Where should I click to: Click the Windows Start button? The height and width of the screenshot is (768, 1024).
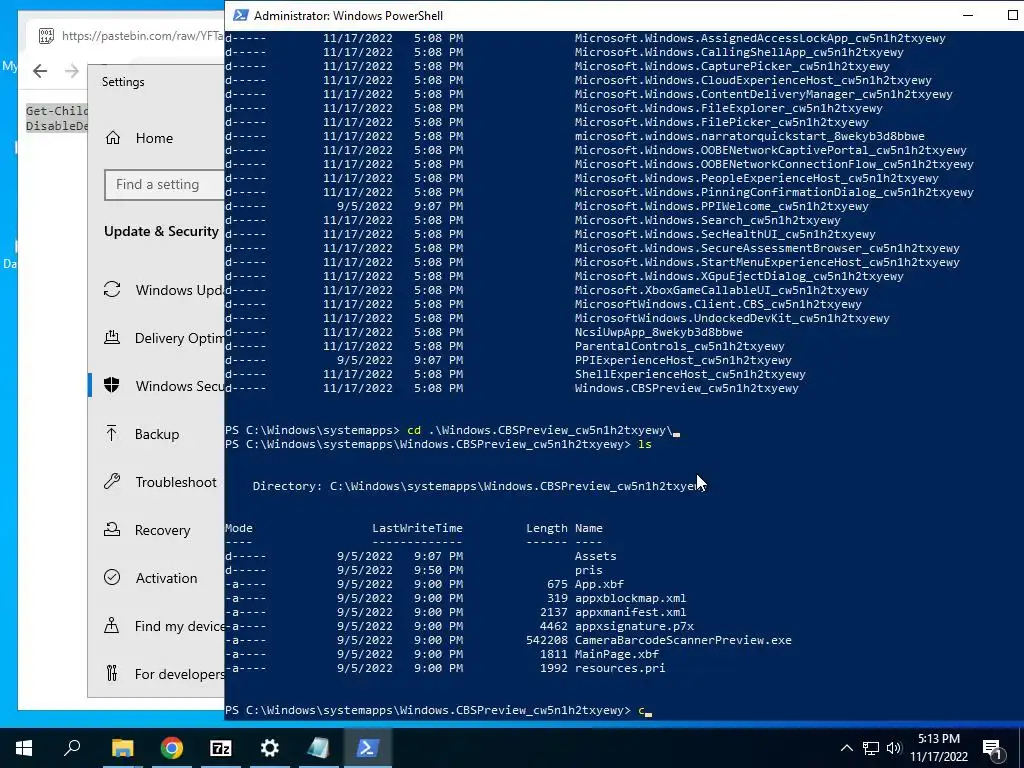click(24, 748)
